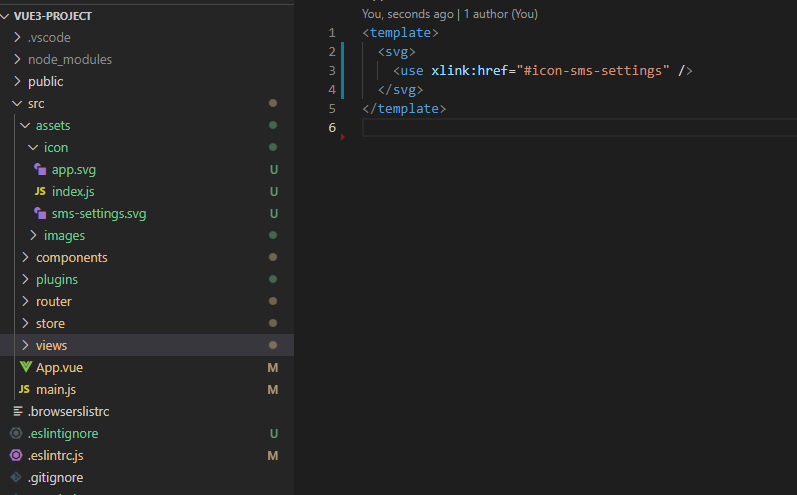The height and width of the screenshot is (495, 797).
Task: Collapse the src folder chevron
Action: [x=17, y=103]
